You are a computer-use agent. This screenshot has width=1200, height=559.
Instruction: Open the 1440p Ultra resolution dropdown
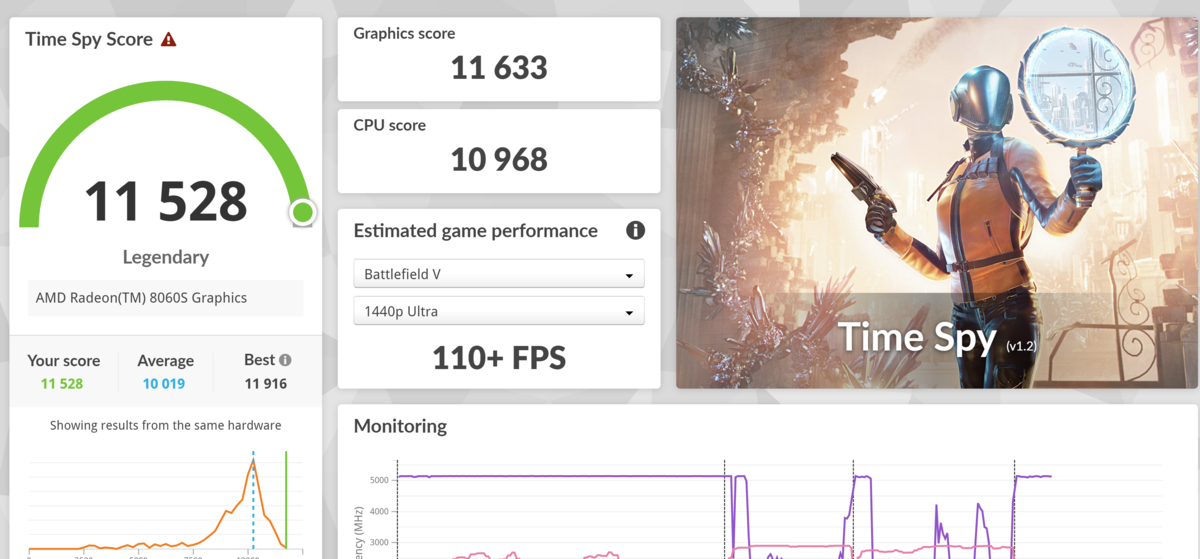click(499, 311)
